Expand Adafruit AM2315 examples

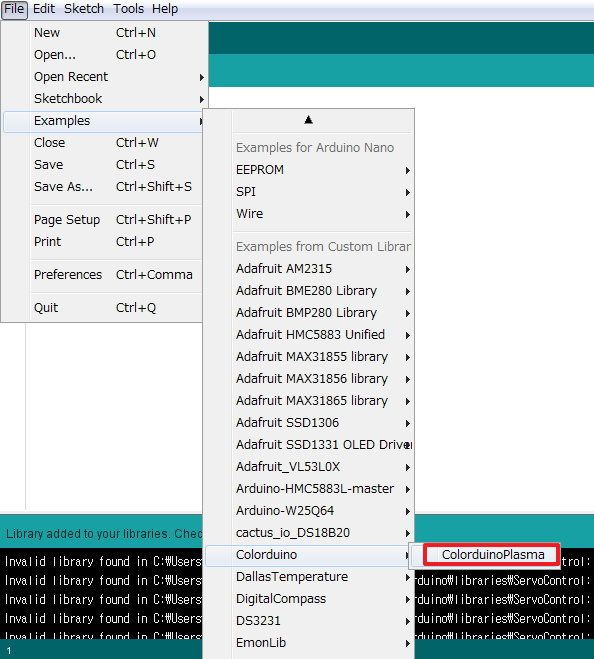coord(309,269)
